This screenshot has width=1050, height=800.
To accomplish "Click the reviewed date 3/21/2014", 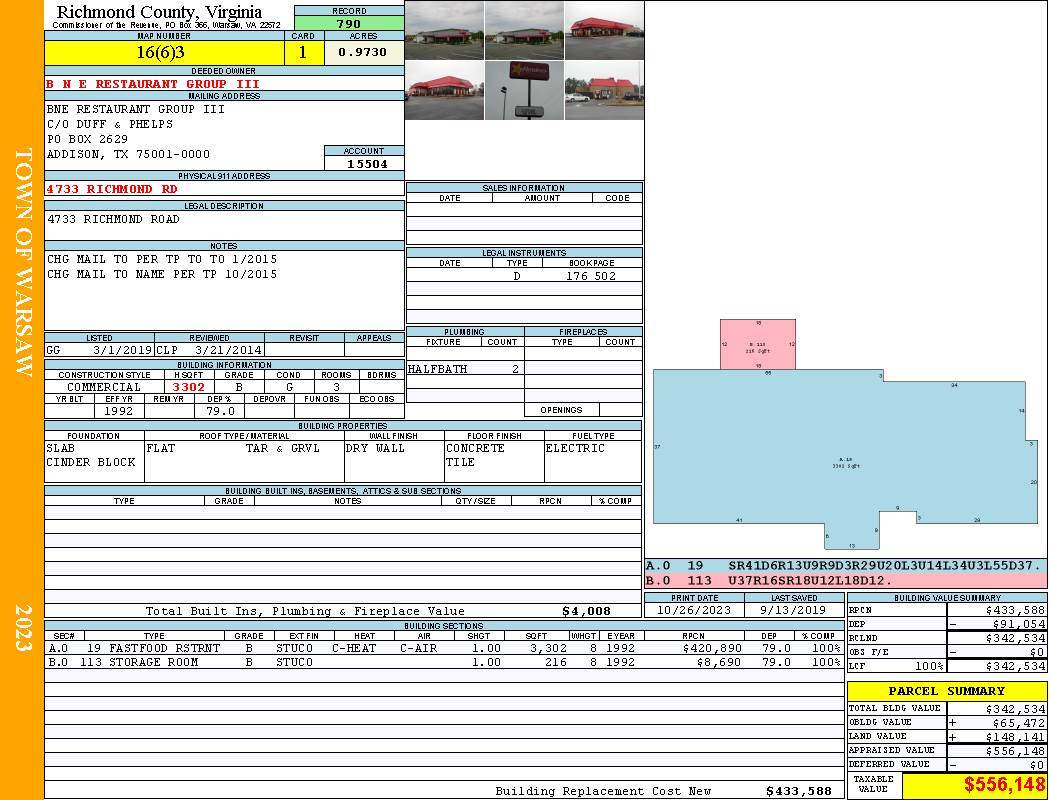I will 226,349.
